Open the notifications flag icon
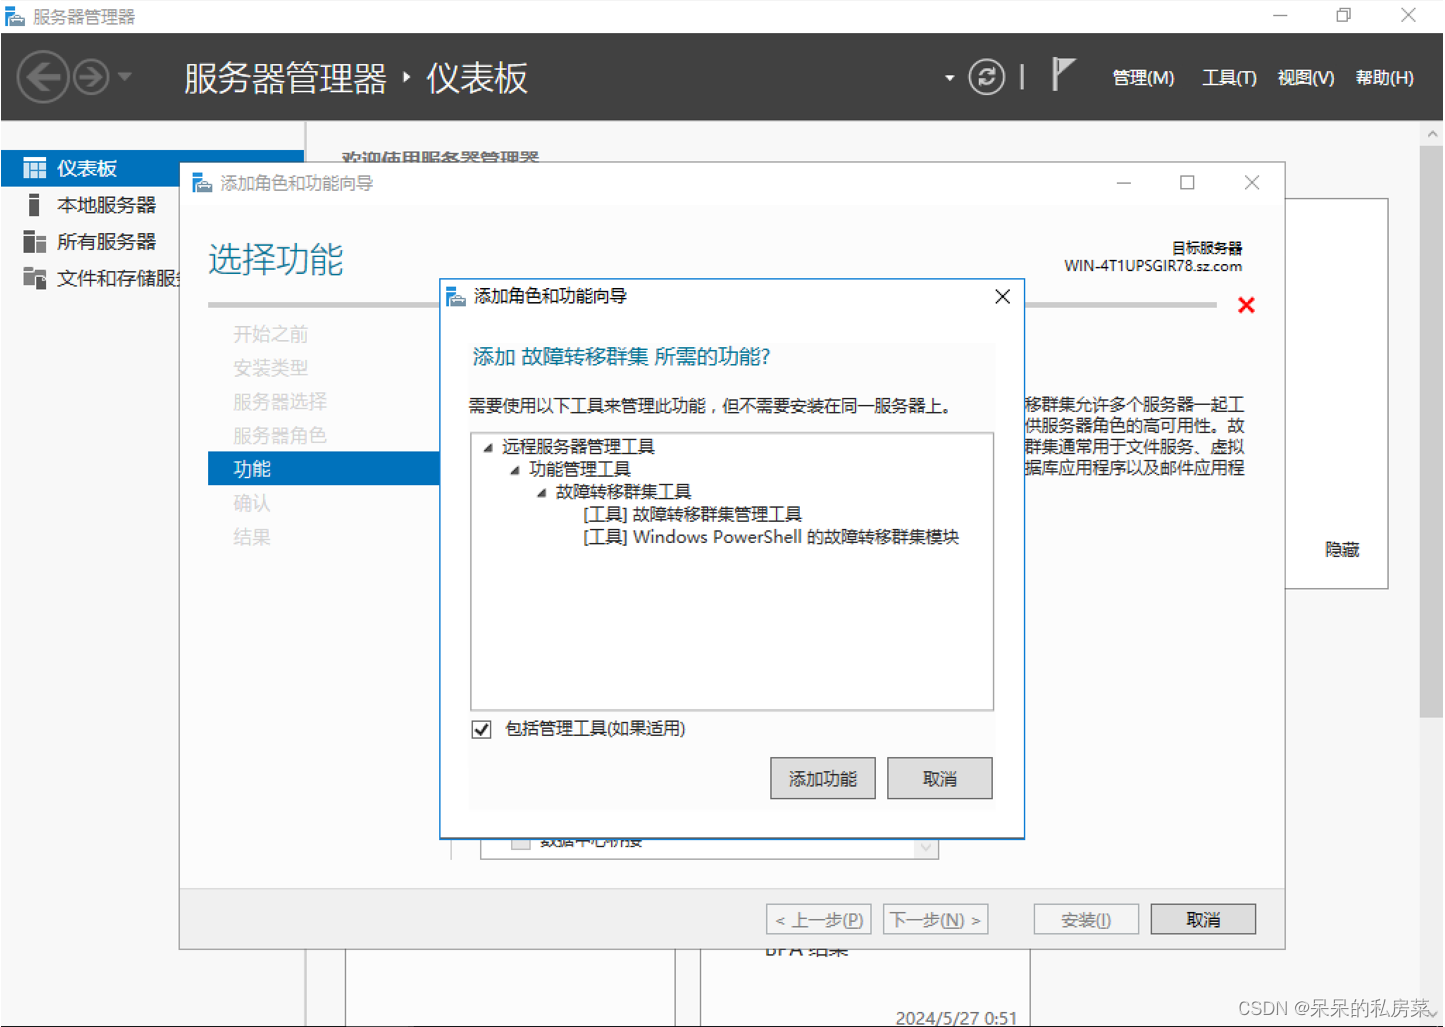 (1063, 75)
